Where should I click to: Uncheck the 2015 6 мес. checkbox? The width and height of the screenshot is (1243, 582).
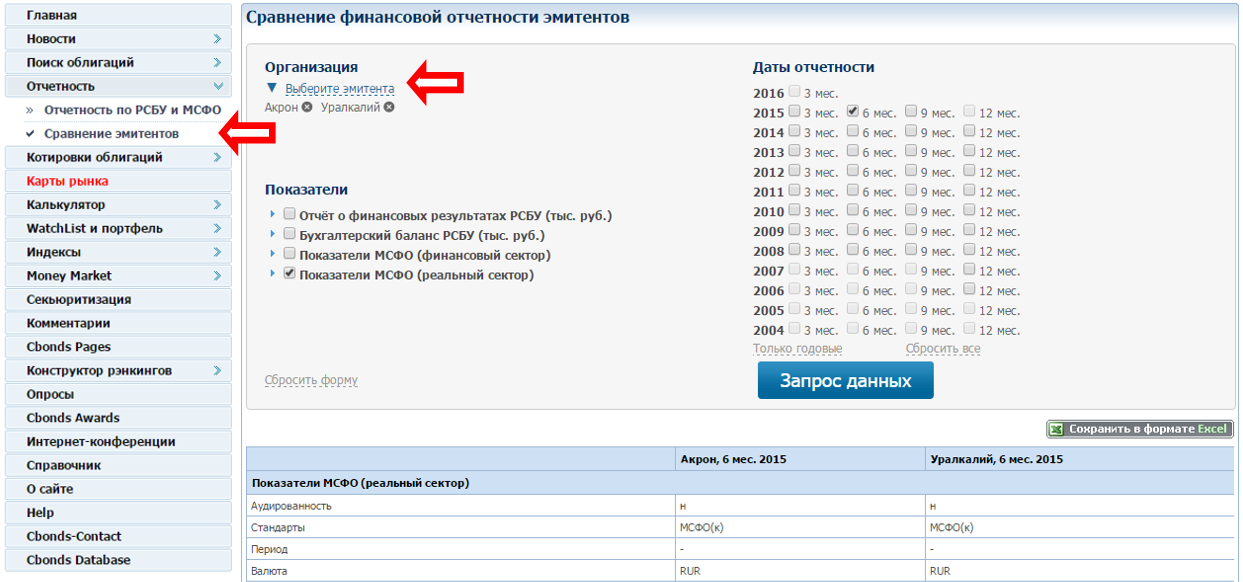[x=853, y=112]
